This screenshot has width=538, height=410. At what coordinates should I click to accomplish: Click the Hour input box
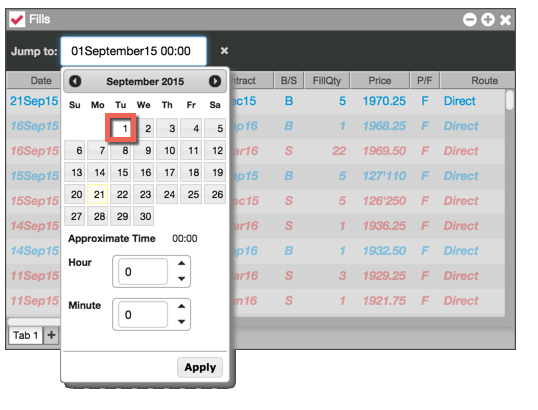[x=143, y=272]
